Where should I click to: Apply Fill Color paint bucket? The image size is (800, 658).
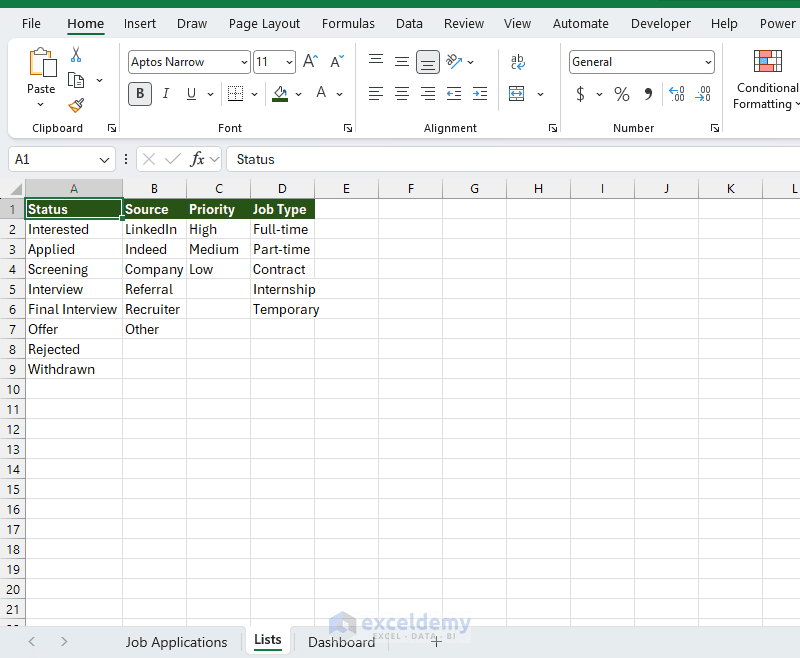tap(280, 94)
